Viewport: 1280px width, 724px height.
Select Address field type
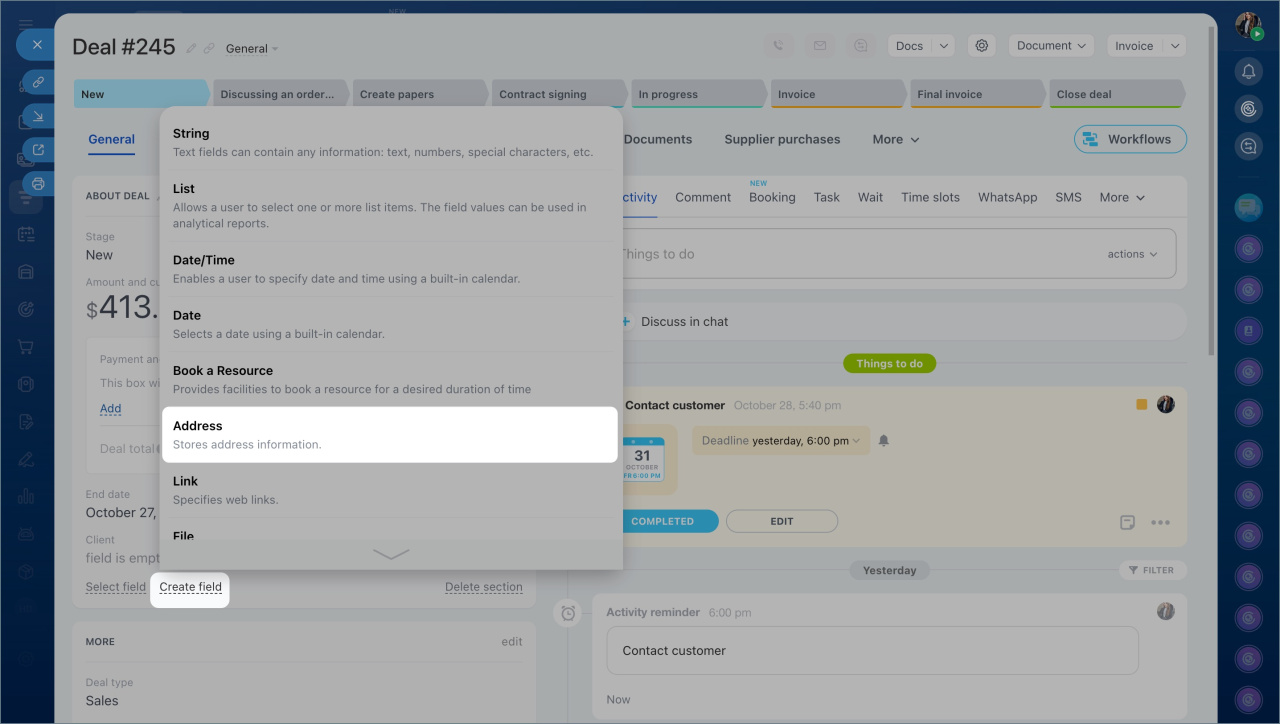pos(390,434)
